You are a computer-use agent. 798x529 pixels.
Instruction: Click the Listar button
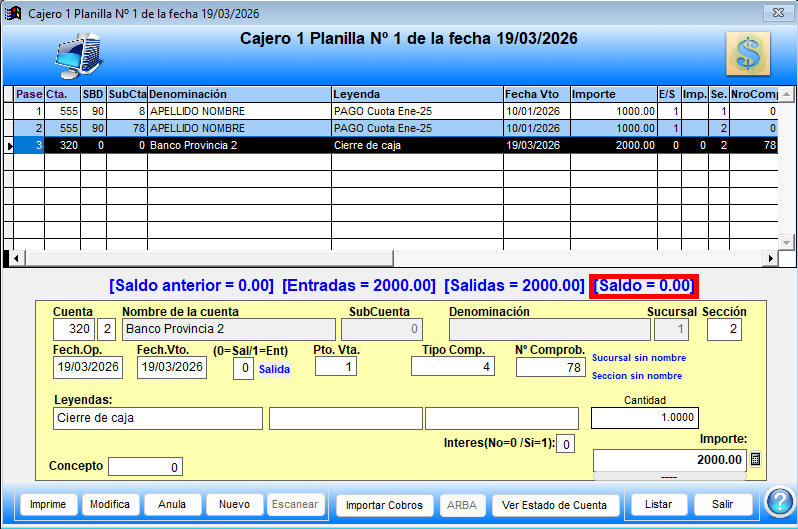[658, 505]
